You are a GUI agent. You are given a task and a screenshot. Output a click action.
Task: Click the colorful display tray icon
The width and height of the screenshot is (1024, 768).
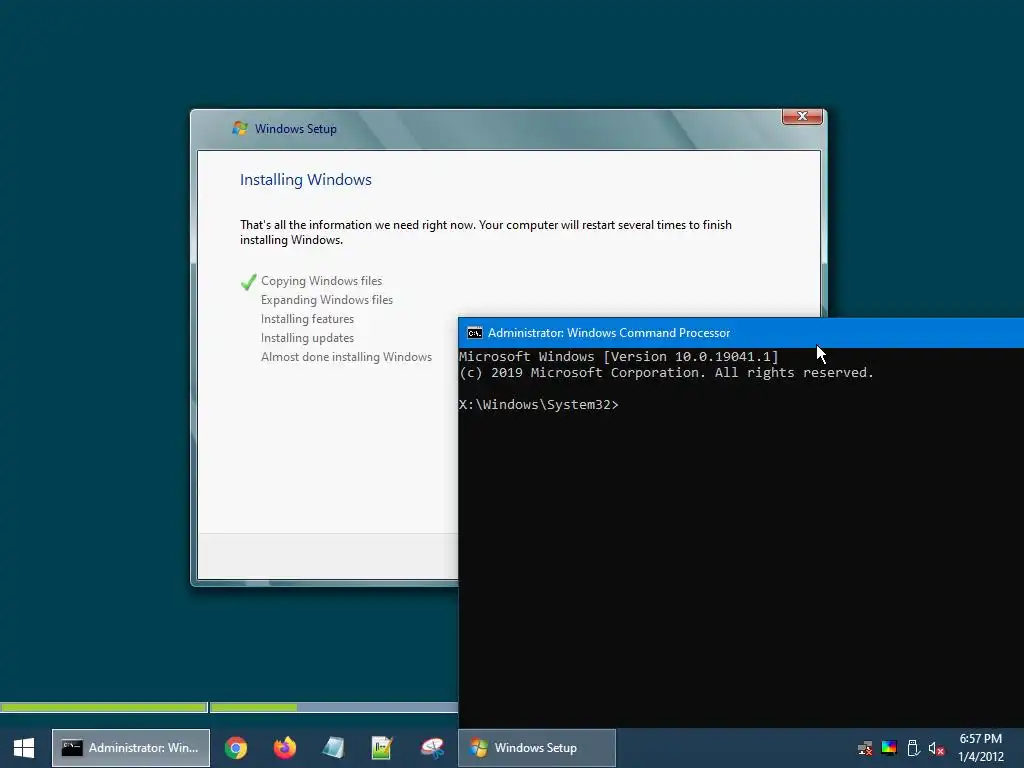889,748
